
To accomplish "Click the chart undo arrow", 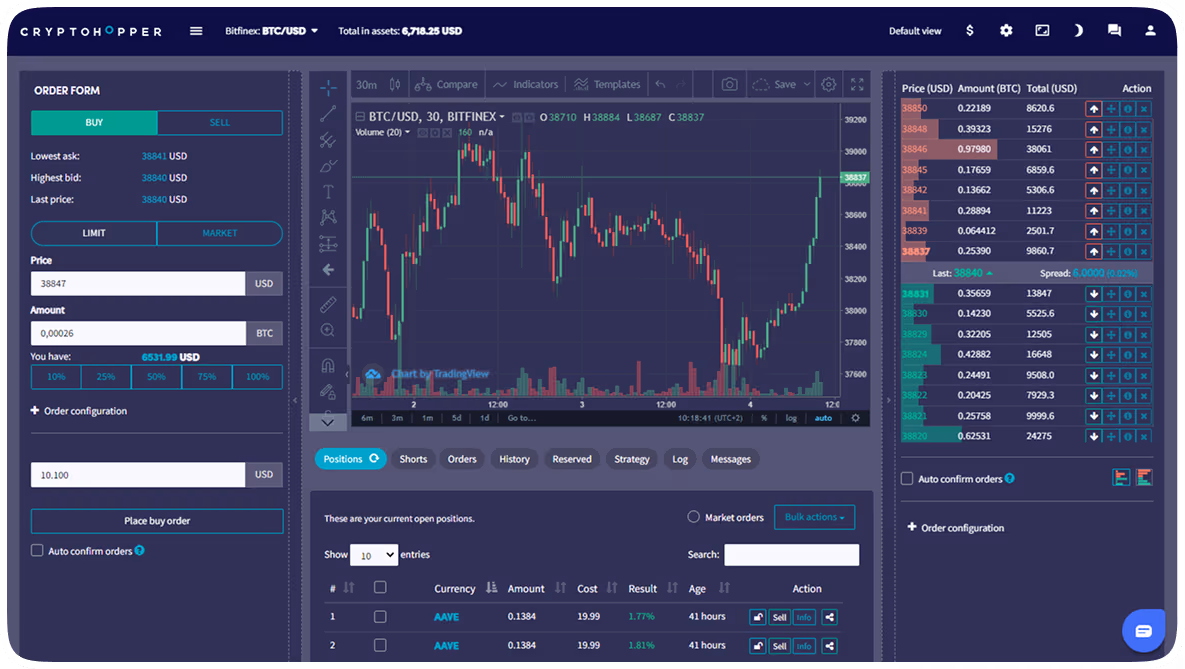I will click(x=661, y=85).
